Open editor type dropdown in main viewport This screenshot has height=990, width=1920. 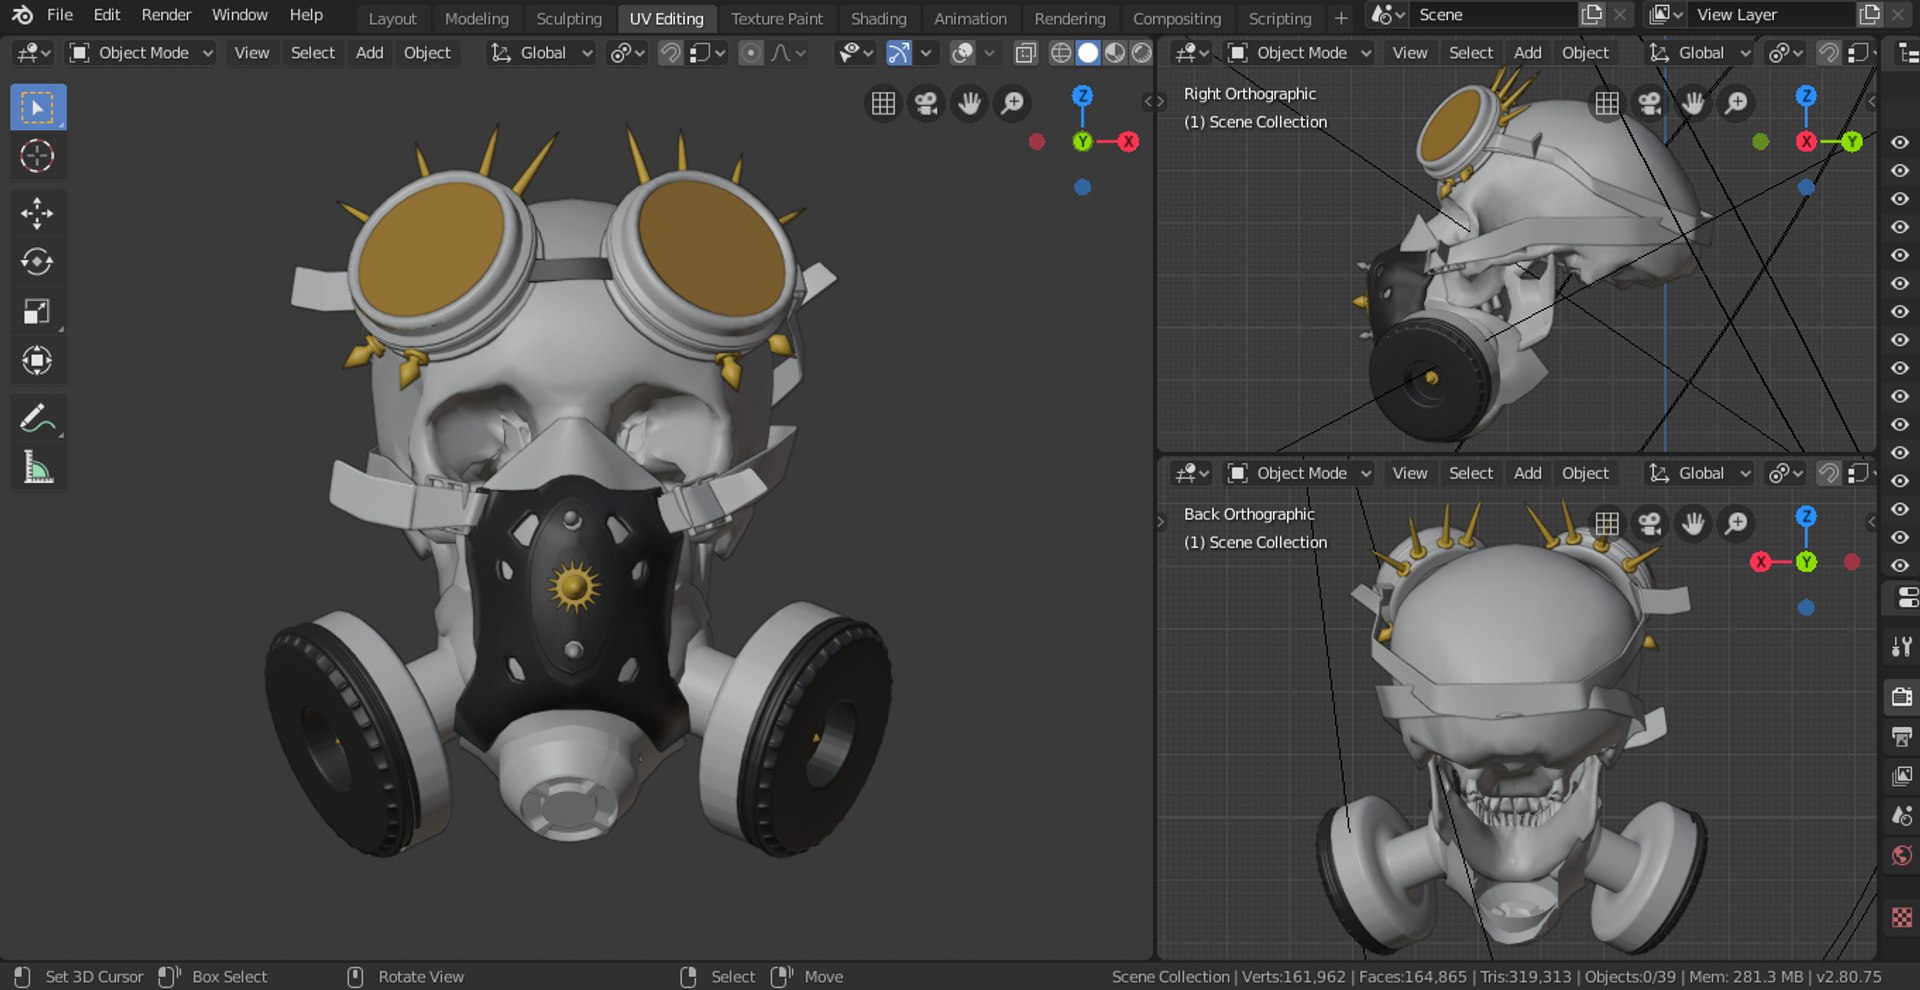34,53
